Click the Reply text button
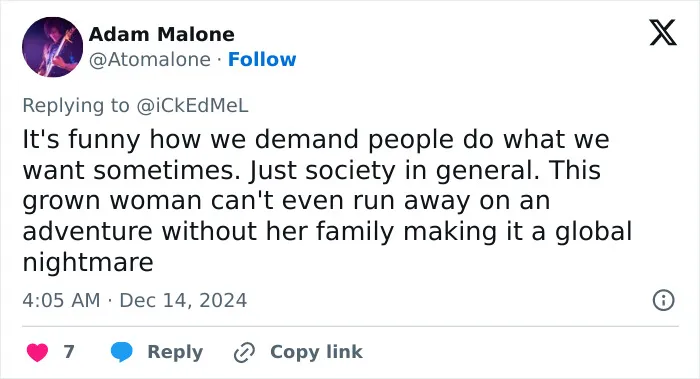The image size is (700, 379). [x=175, y=352]
